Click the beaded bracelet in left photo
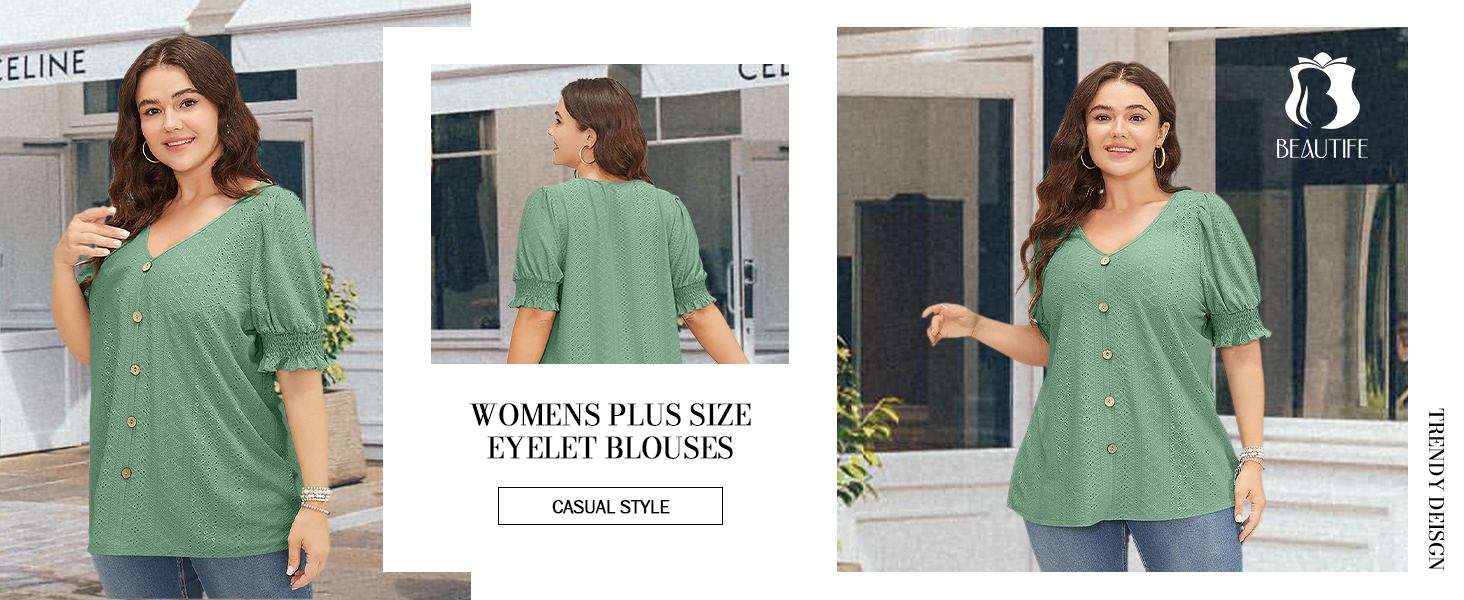Viewport: 1464px width, 600px height. (316, 500)
